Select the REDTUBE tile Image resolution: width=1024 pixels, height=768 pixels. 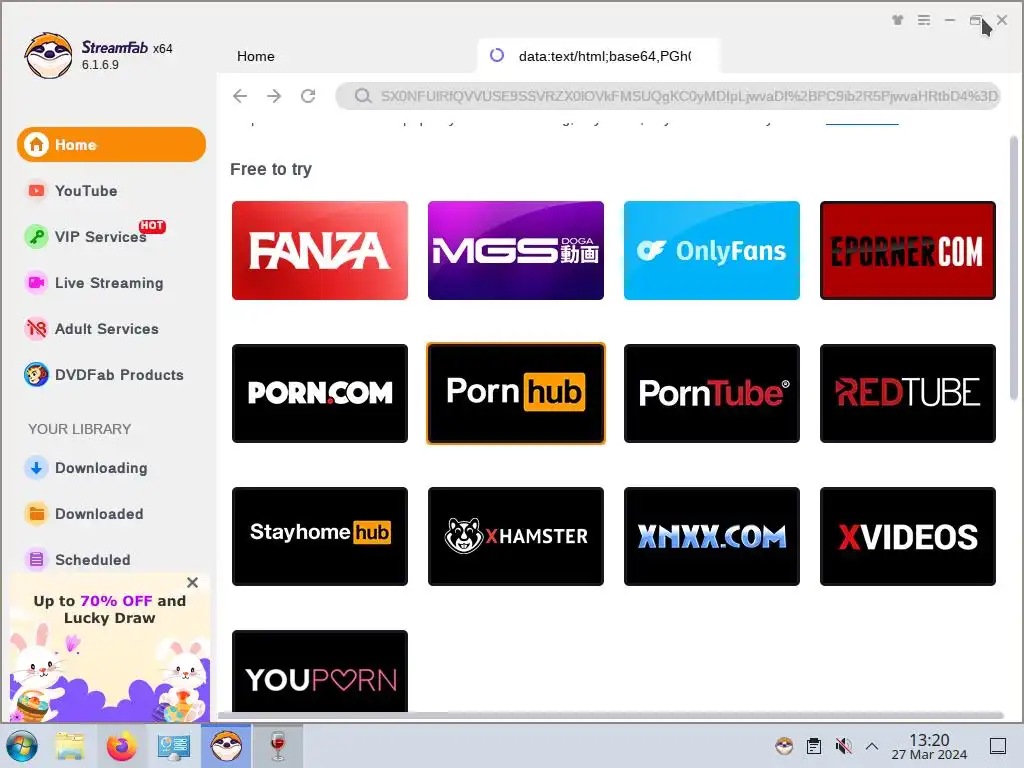908,393
